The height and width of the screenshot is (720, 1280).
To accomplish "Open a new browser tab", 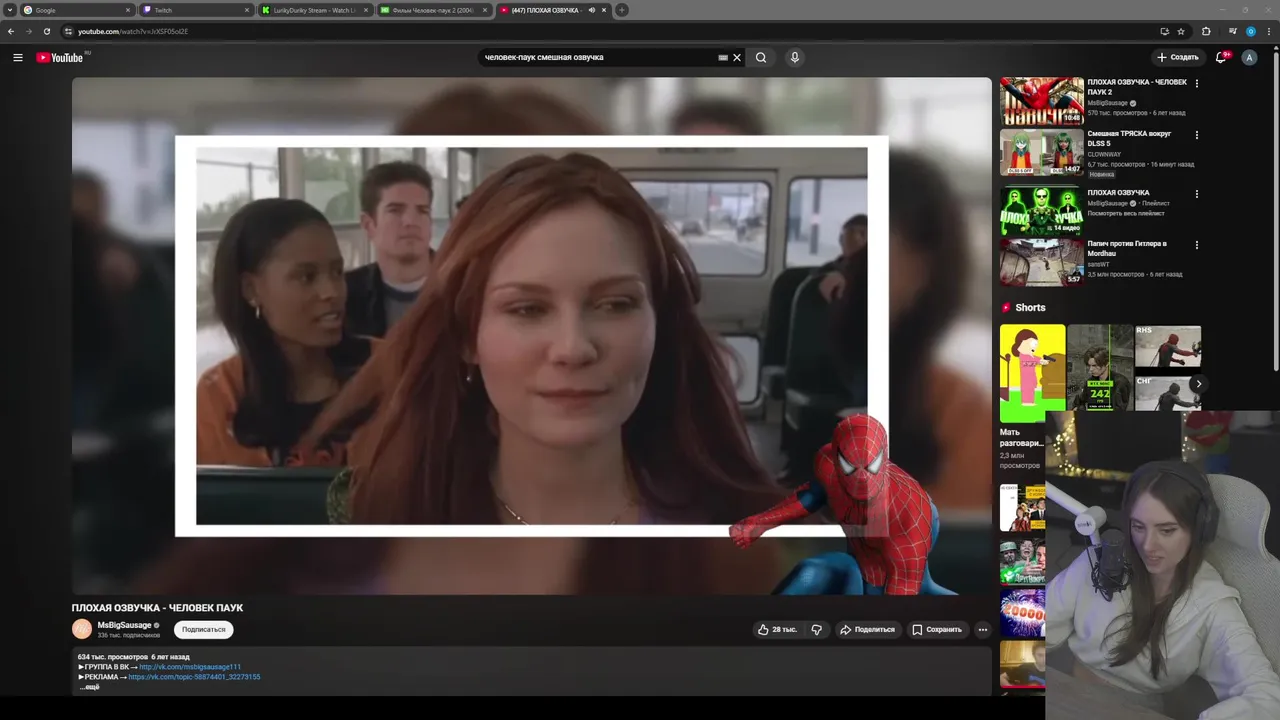I will pyautogui.click(x=622, y=10).
